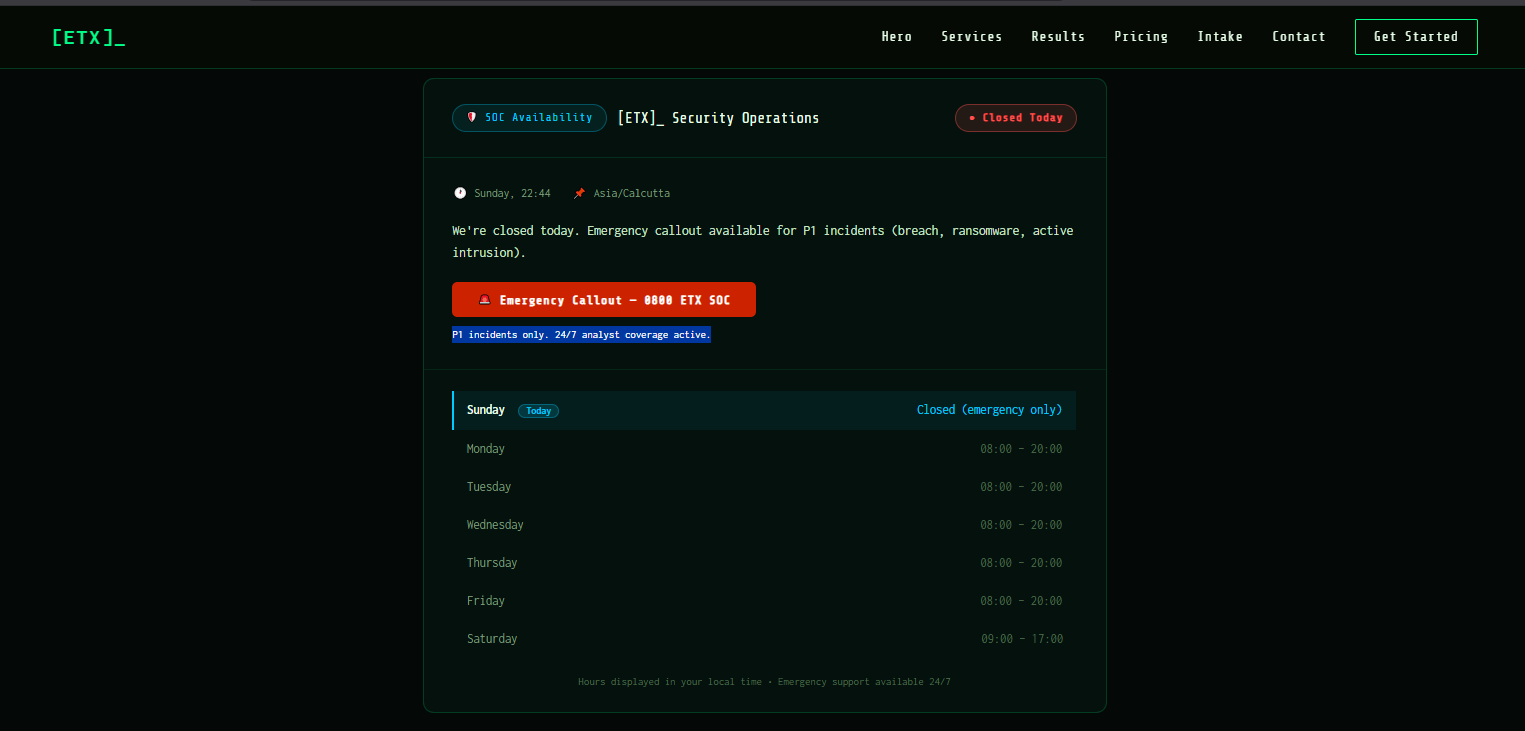Viewport: 1525px width, 731px height.
Task: Click the shield icon in the SOC Availability badge
Action: coord(472,118)
